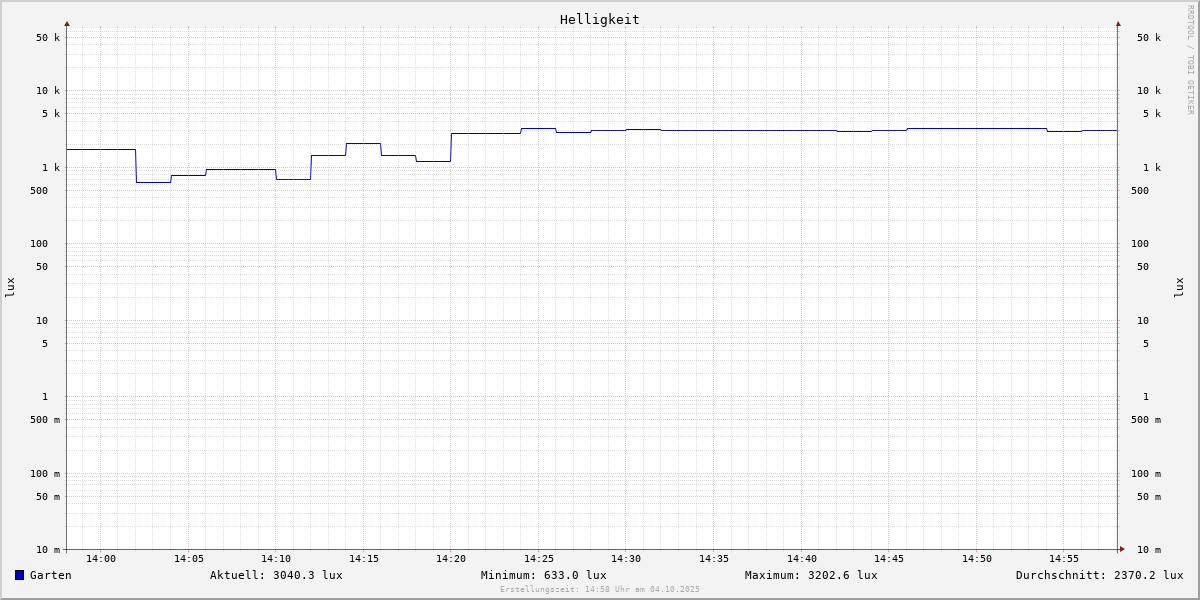Click the 14:20 time axis label
This screenshot has width=1200, height=600.
pyautogui.click(x=451, y=559)
